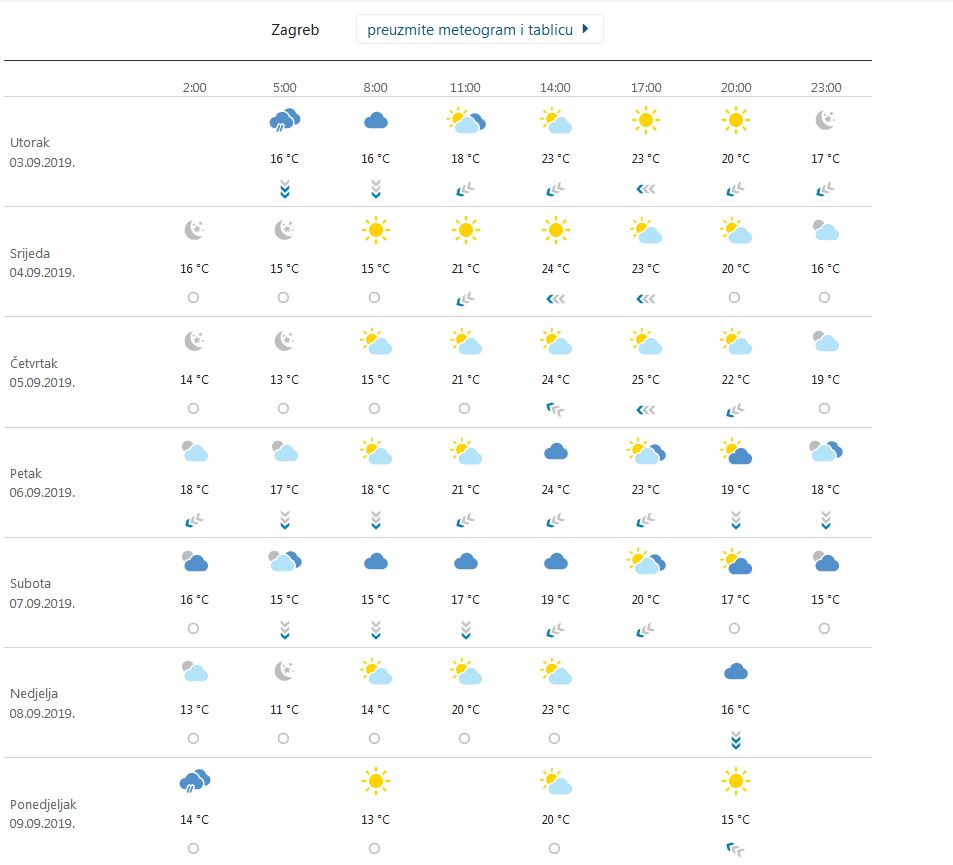The image size is (953, 865).
Task: Click the Petak 06.09.2019. row label
Action: click(x=43, y=483)
